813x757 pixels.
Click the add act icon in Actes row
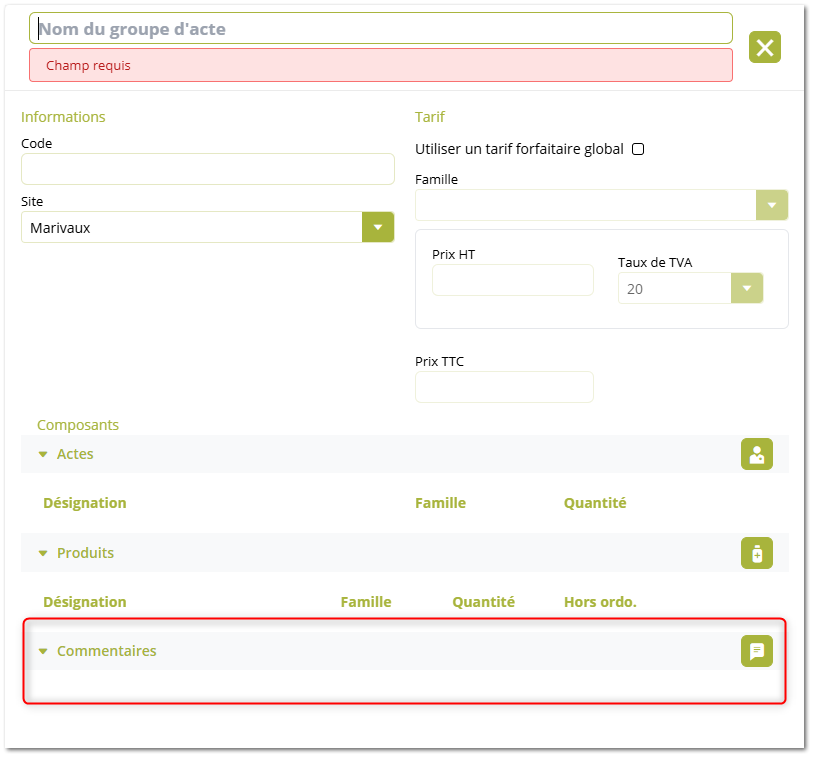point(756,454)
